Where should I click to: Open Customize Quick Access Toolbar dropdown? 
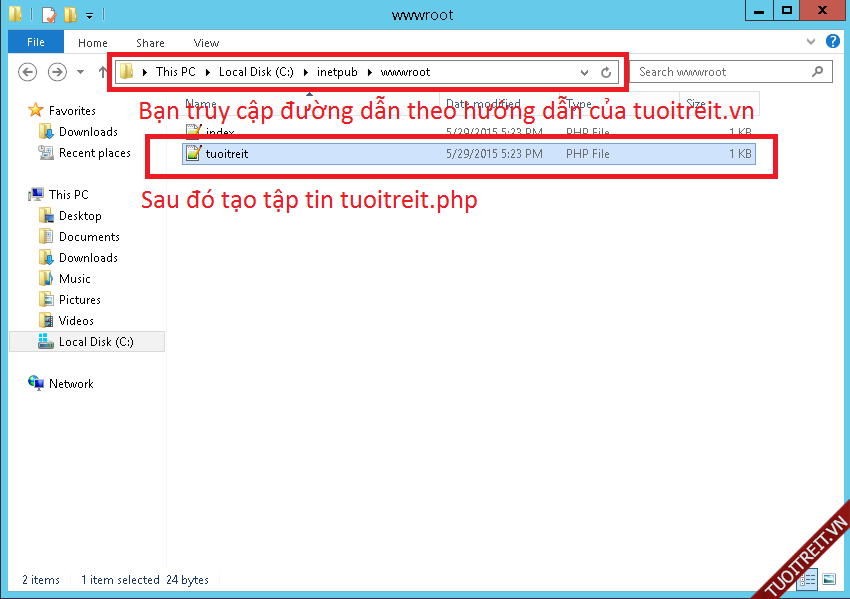89,15
